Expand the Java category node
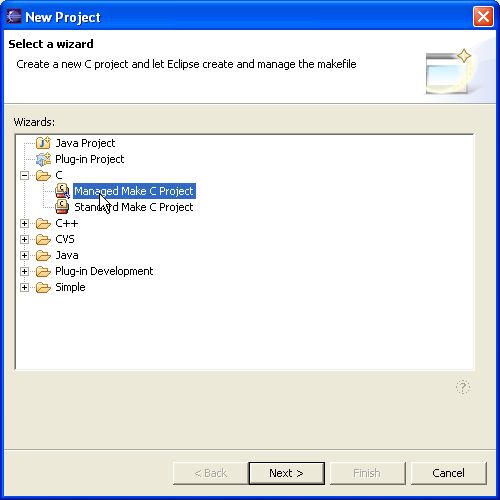500x500 pixels. coord(24,255)
